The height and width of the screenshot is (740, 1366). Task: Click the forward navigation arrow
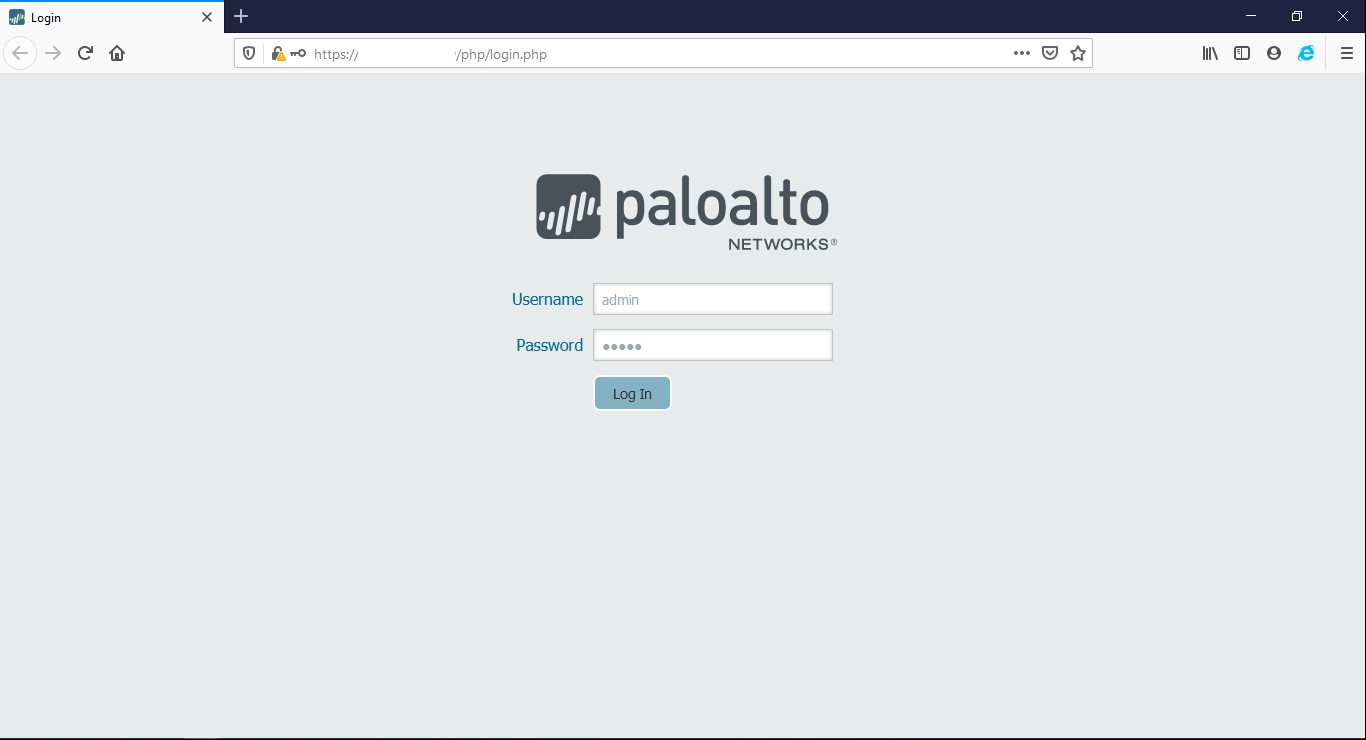click(x=53, y=53)
